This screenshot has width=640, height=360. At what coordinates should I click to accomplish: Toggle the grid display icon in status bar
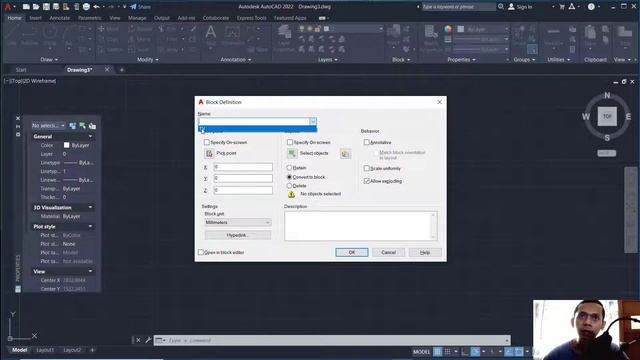(x=438, y=351)
